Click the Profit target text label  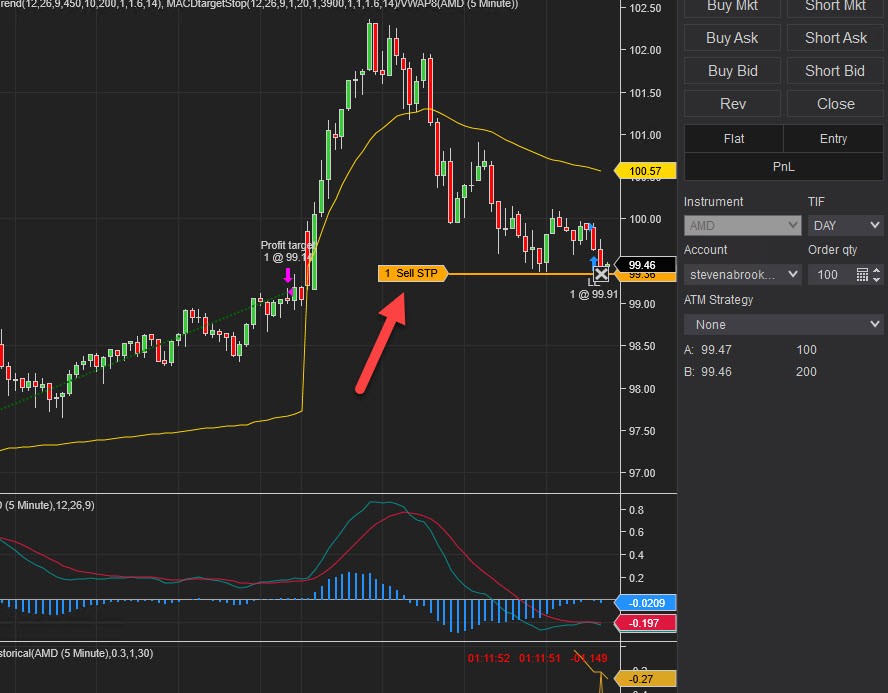pyautogui.click(x=287, y=245)
